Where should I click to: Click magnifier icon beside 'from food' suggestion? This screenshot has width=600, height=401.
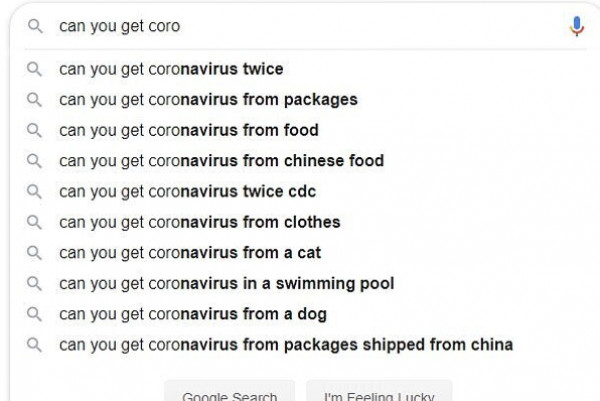[34, 131]
